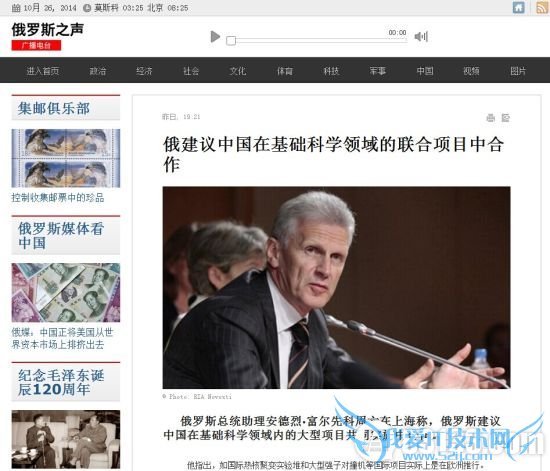
Task: Open the 社会 section
Action: [191, 71]
